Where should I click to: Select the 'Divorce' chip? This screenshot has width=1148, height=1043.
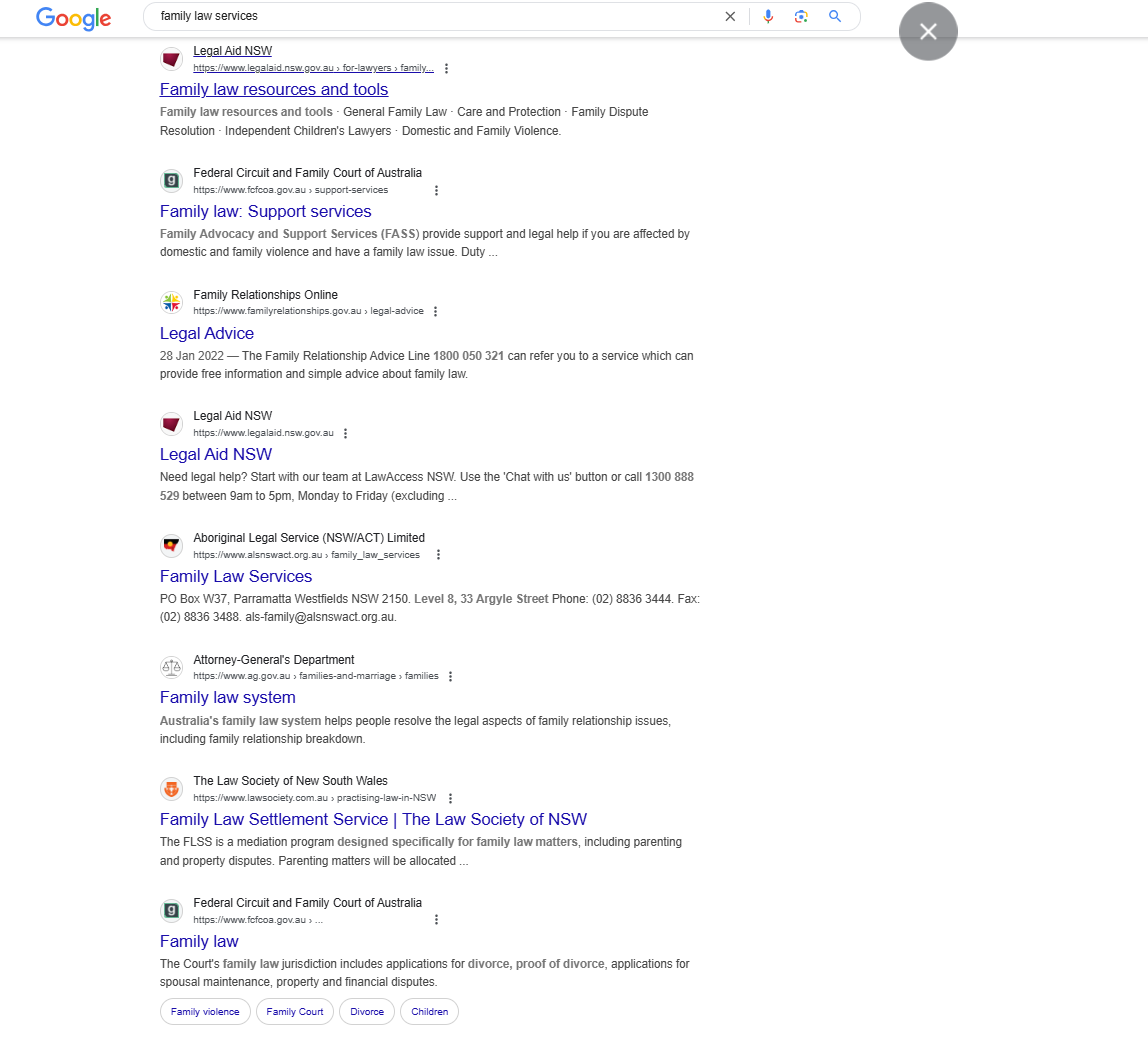pos(367,1012)
